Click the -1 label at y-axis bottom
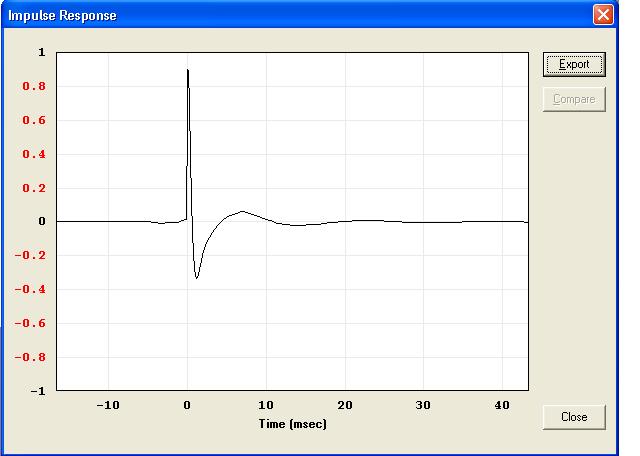Image resolution: width=640 pixels, height=456 pixels. coord(38,391)
